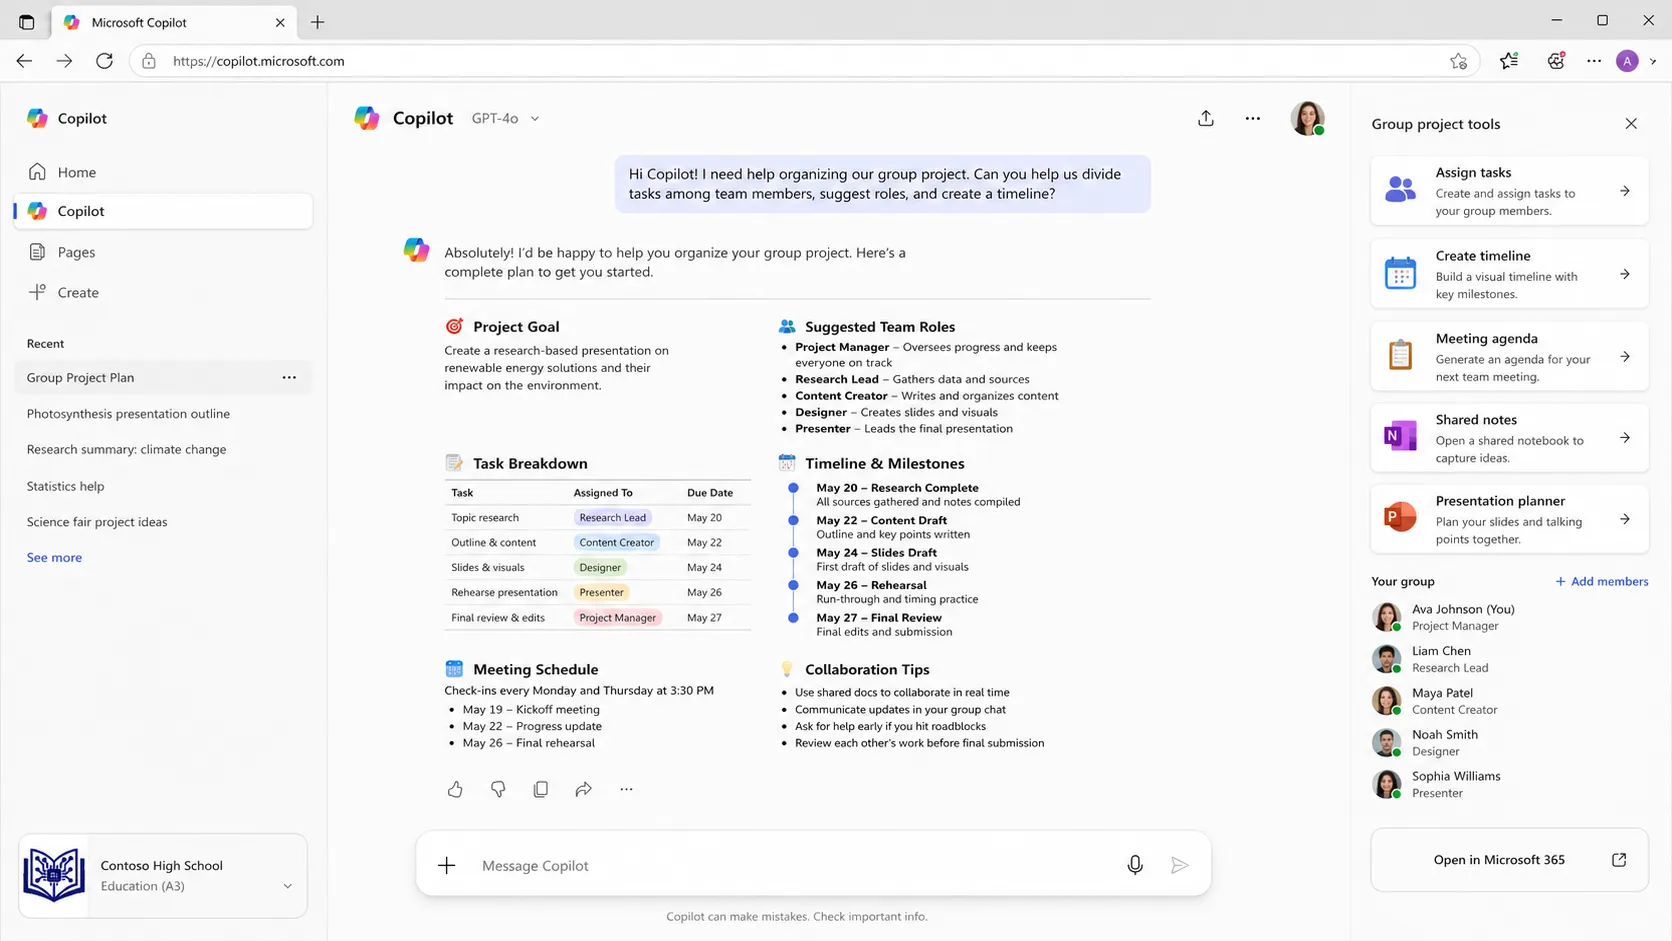1672x941 pixels.
Task: Select Copilot in the sidebar
Action: (x=163, y=211)
